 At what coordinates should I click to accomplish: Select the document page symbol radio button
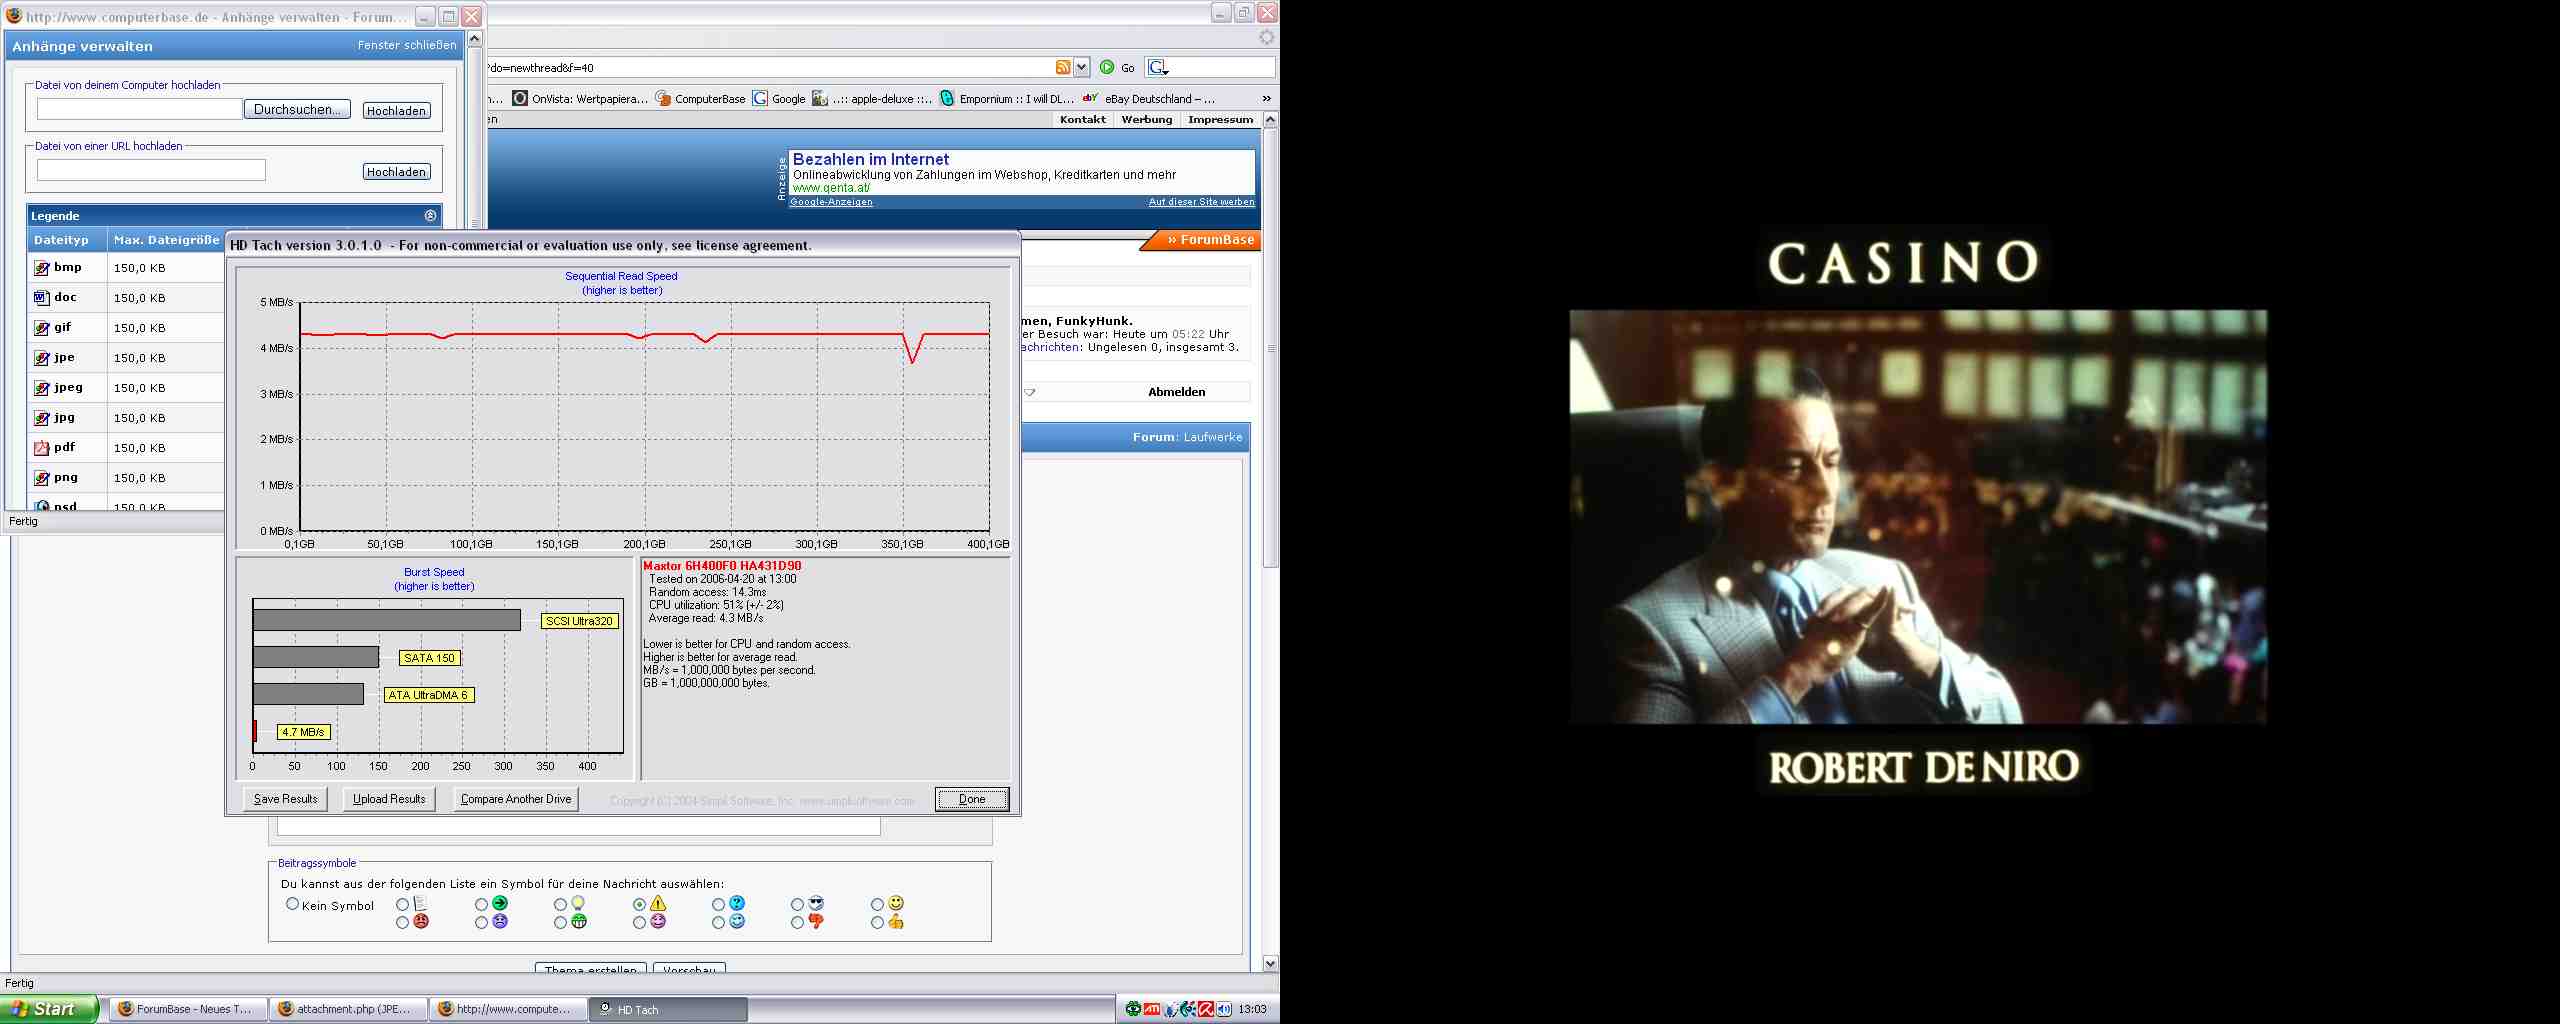pos(402,904)
